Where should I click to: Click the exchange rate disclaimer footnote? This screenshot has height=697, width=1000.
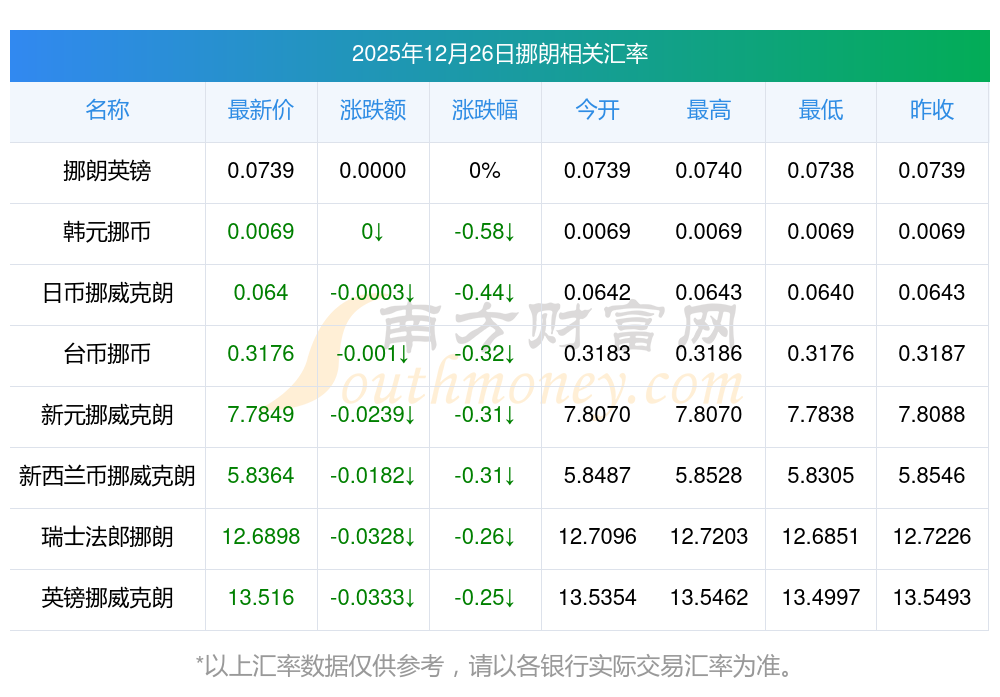(499, 665)
